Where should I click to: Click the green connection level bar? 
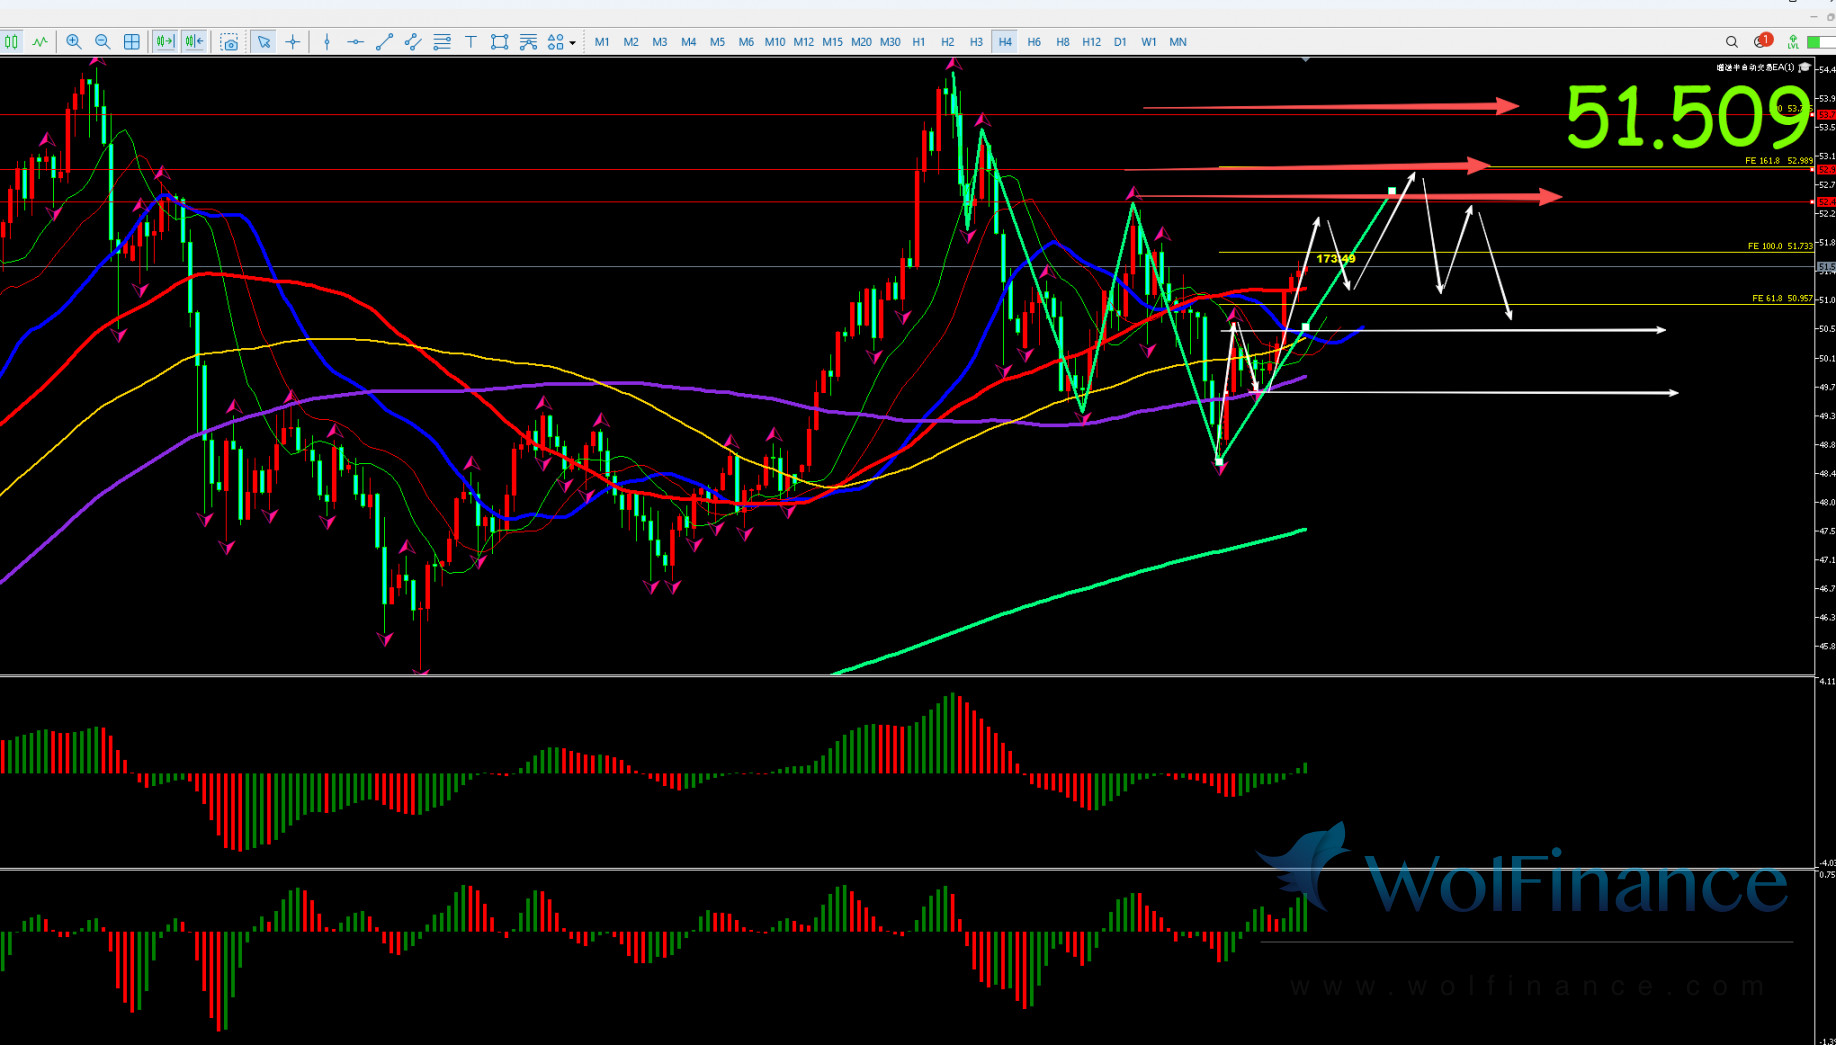pyautogui.click(x=1815, y=42)
